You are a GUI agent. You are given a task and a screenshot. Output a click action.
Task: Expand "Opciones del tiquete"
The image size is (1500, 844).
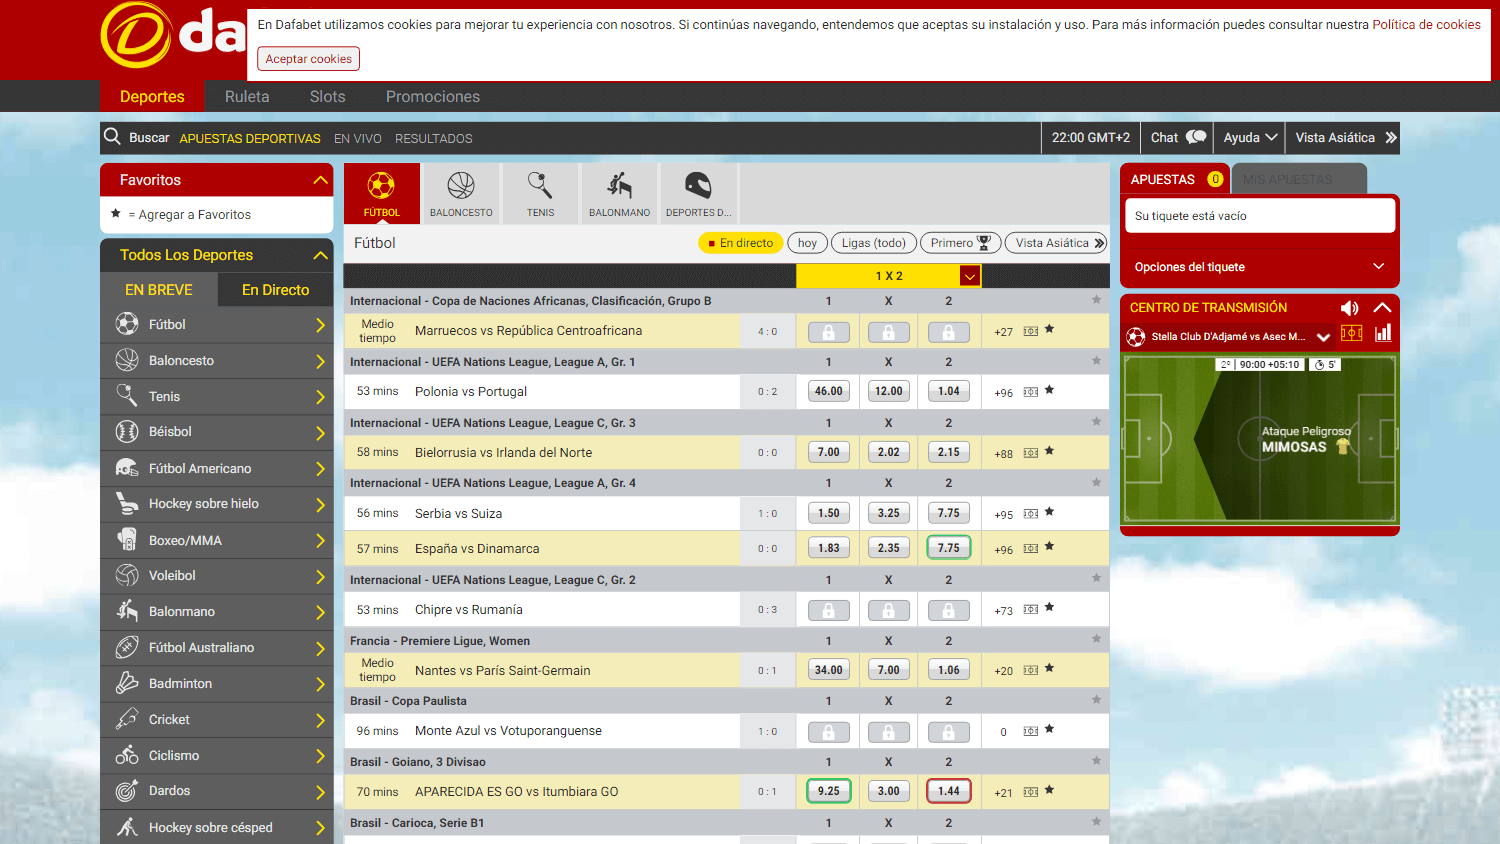[x=1259, y=266]
